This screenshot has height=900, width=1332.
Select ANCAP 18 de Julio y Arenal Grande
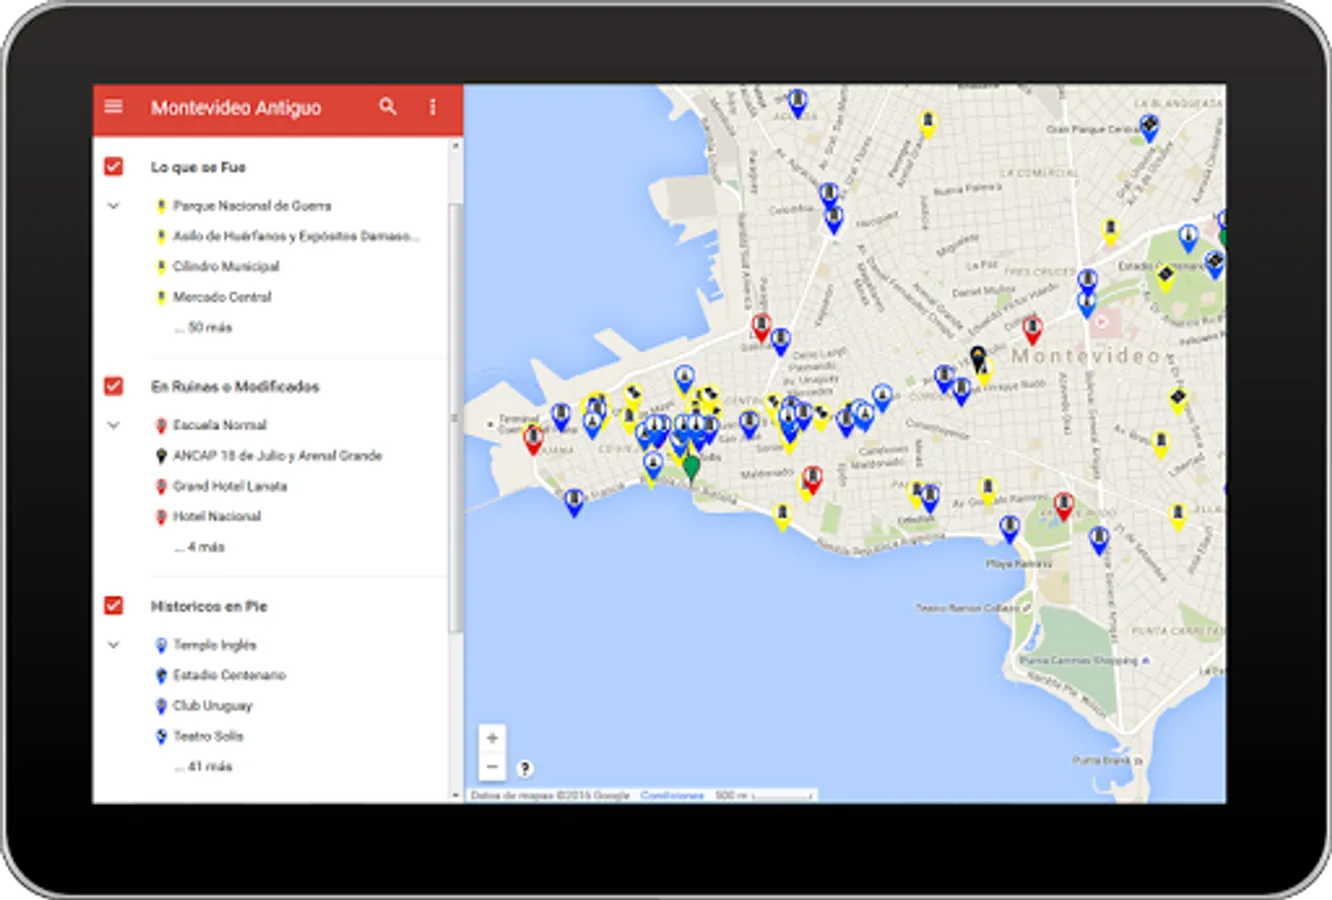point(277,455)
